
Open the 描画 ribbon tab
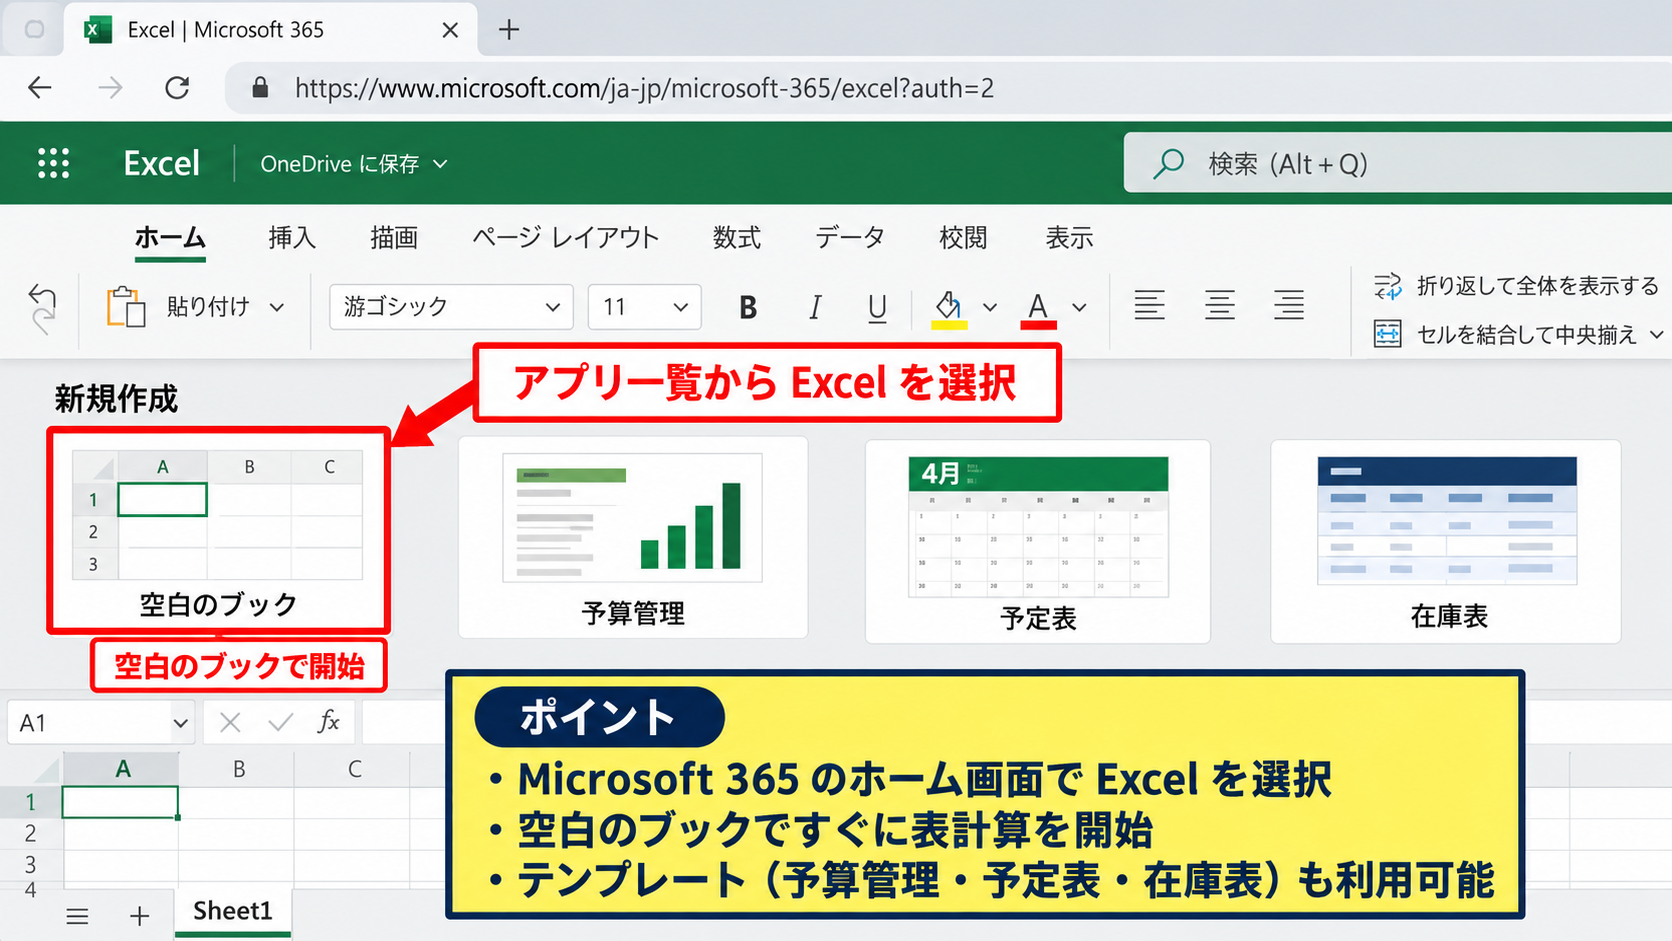coord(394,238)
